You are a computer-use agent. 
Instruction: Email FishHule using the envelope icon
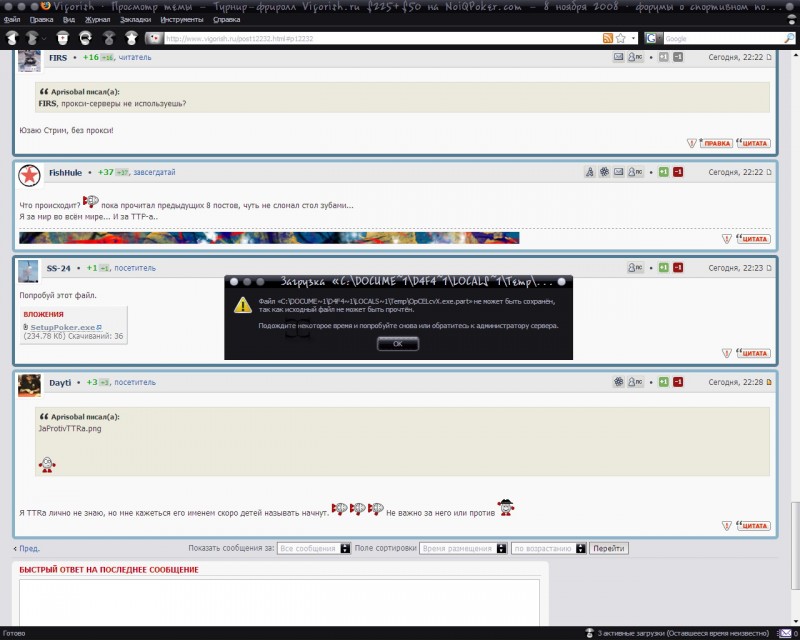point(618,172)
